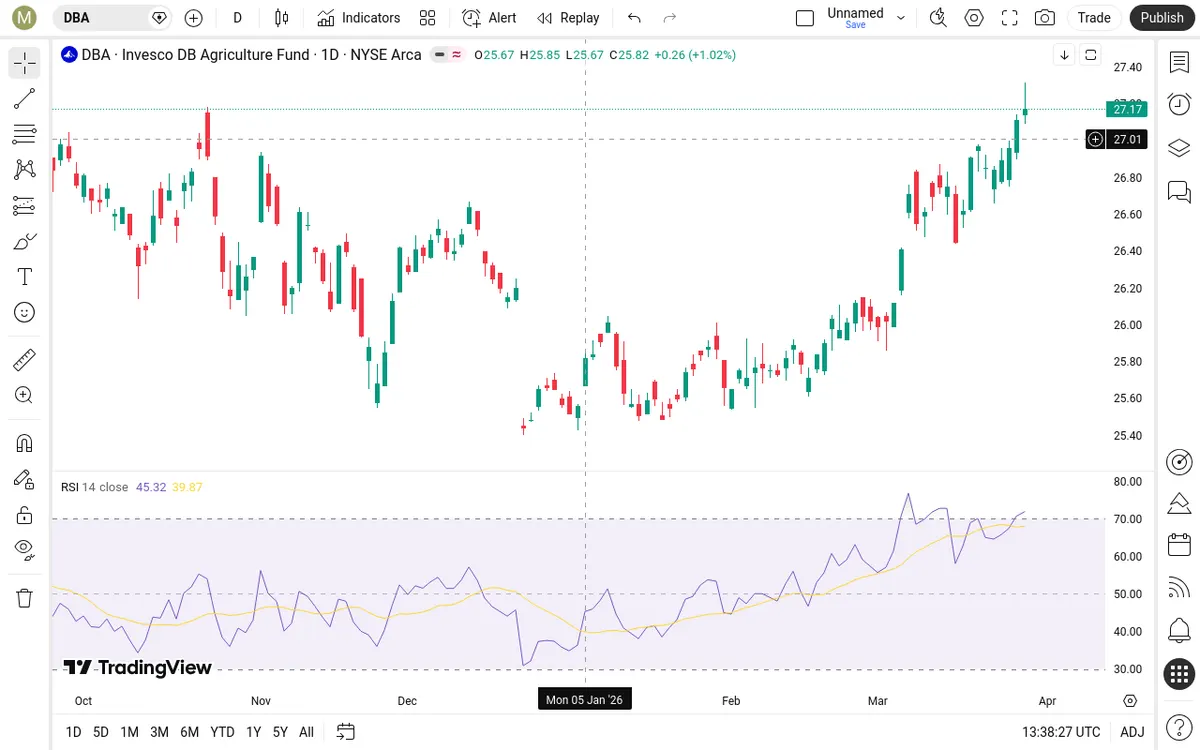Open chart settings hexagon icon
The image size is (1200, 750).
pyautogui.click(x=974, y=17)
